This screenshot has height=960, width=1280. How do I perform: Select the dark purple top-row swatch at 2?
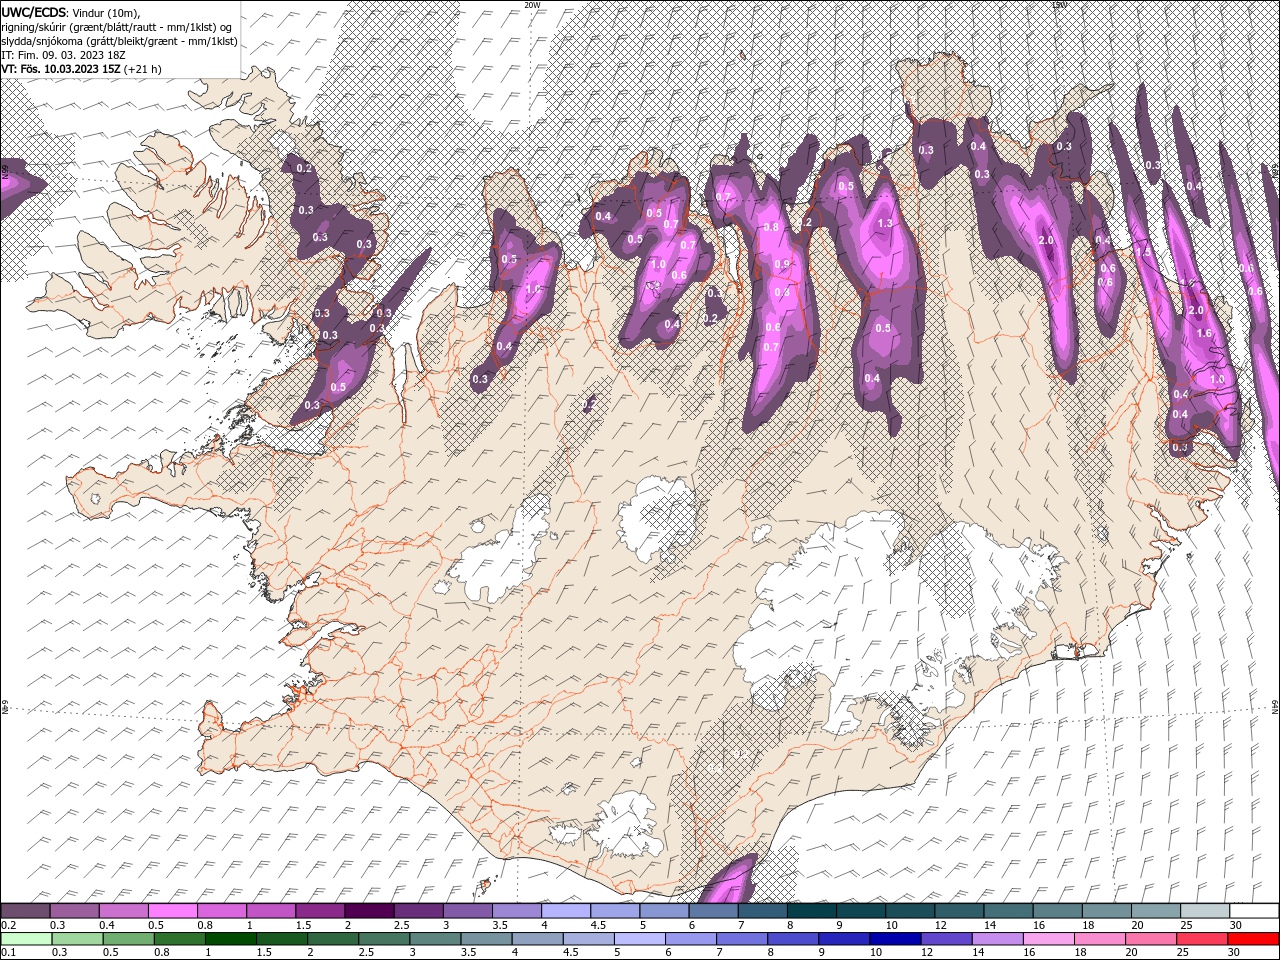tap(369, 911)
